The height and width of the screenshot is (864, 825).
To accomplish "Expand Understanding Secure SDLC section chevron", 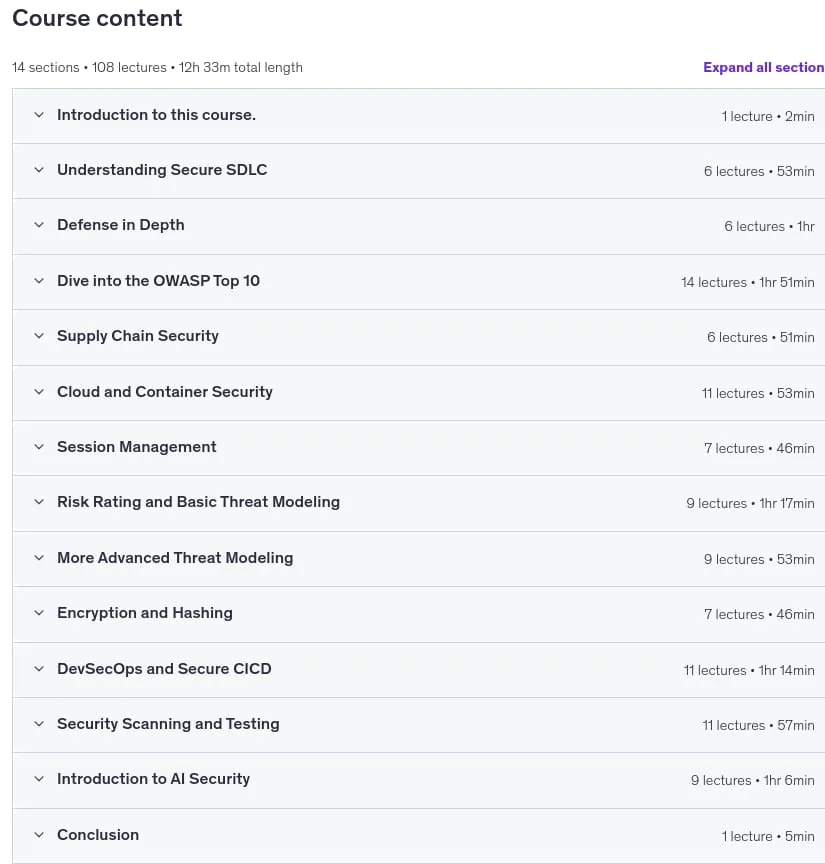I will pos(39,170).
